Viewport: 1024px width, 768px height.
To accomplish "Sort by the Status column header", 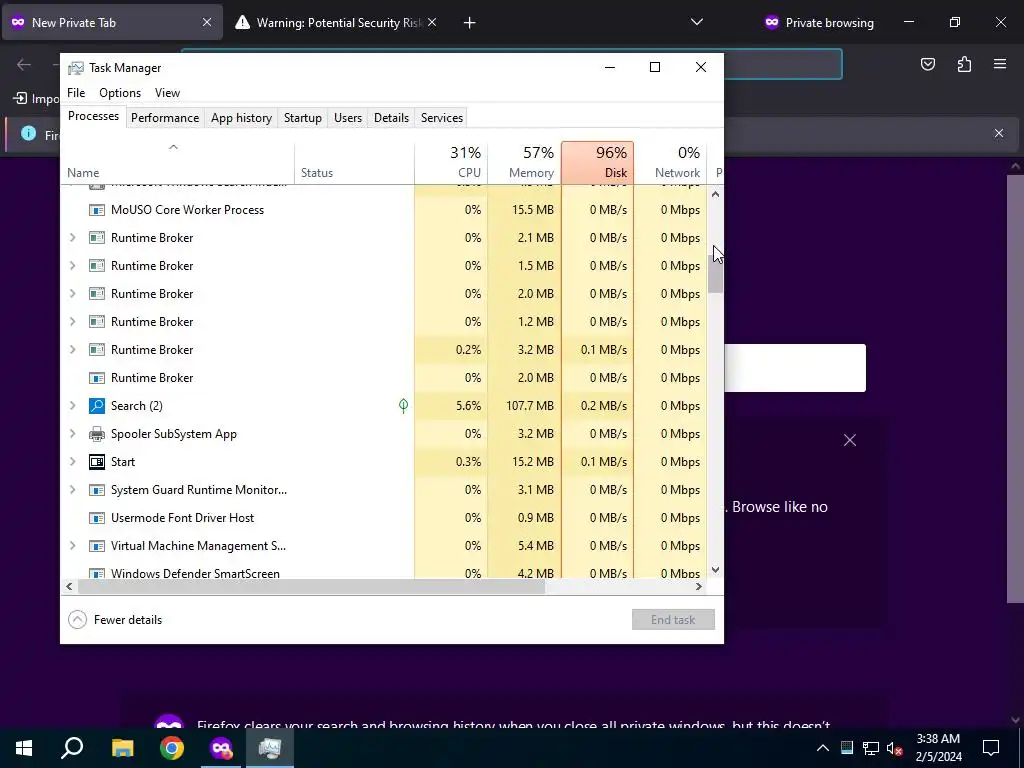I will 355,163.
